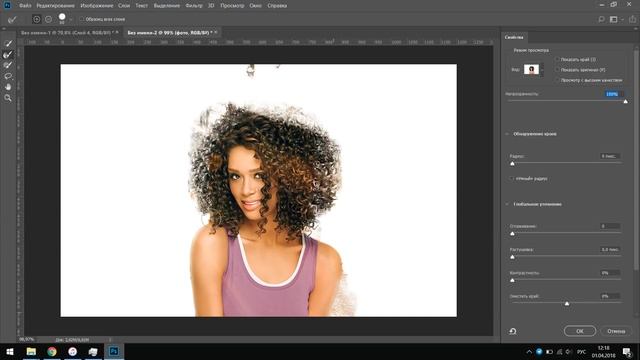Expand the status bar document info arrow
Viewport: 640px width, 360px height.
coord(110,340)
